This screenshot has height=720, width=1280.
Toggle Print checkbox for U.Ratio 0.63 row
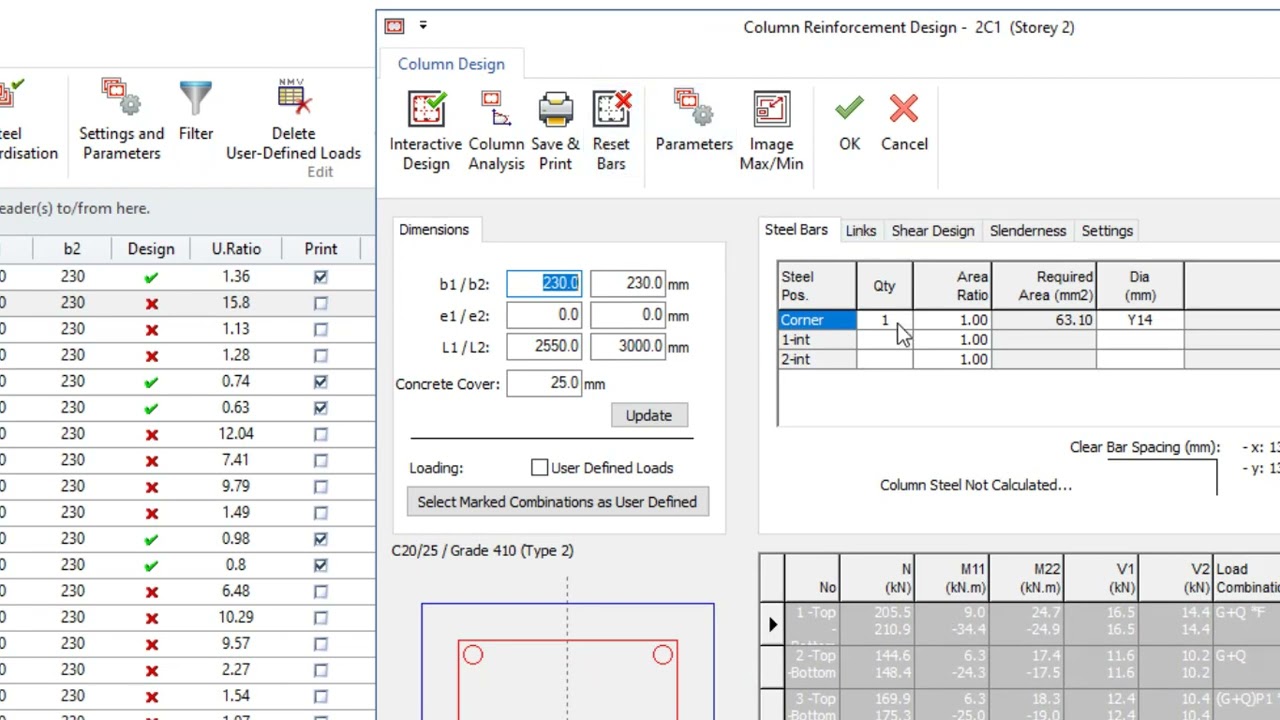320,407
